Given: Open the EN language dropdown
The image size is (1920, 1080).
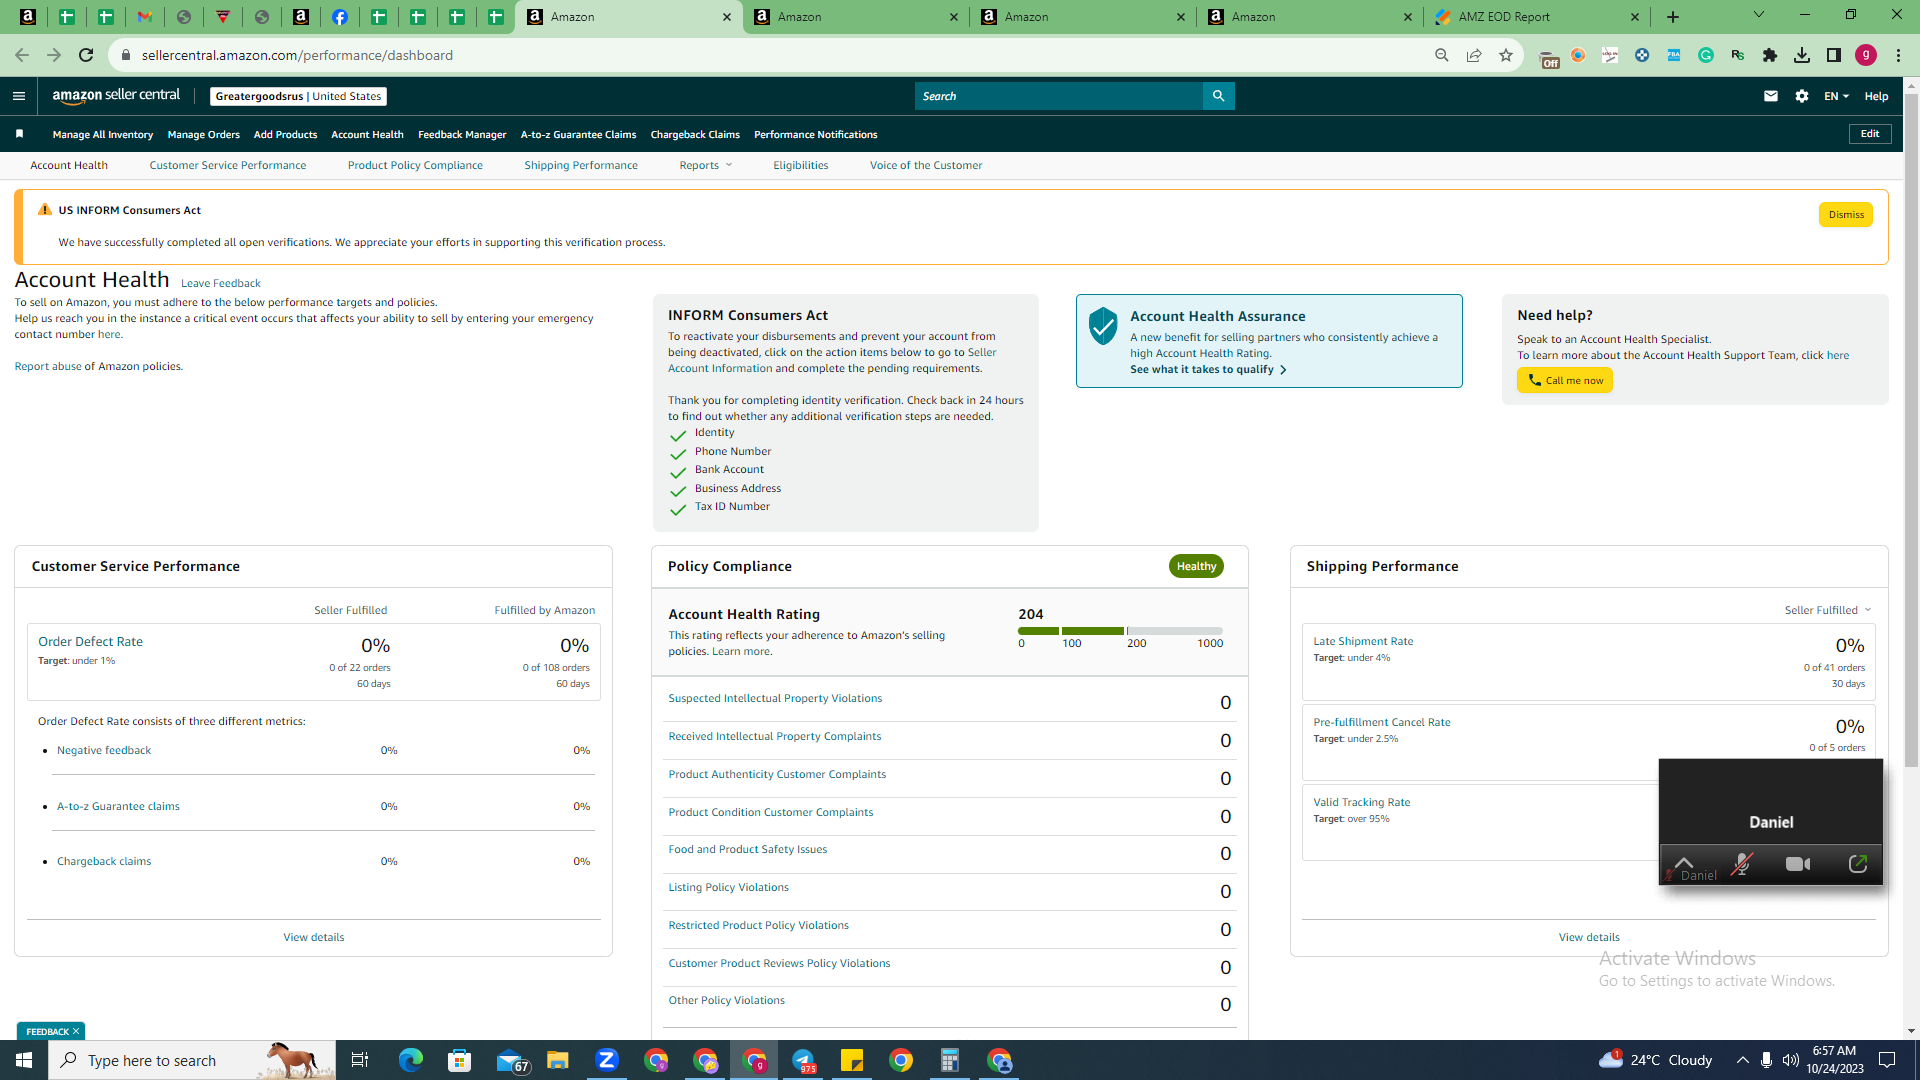Looking at the screenshot, I should pos(1836,96).
